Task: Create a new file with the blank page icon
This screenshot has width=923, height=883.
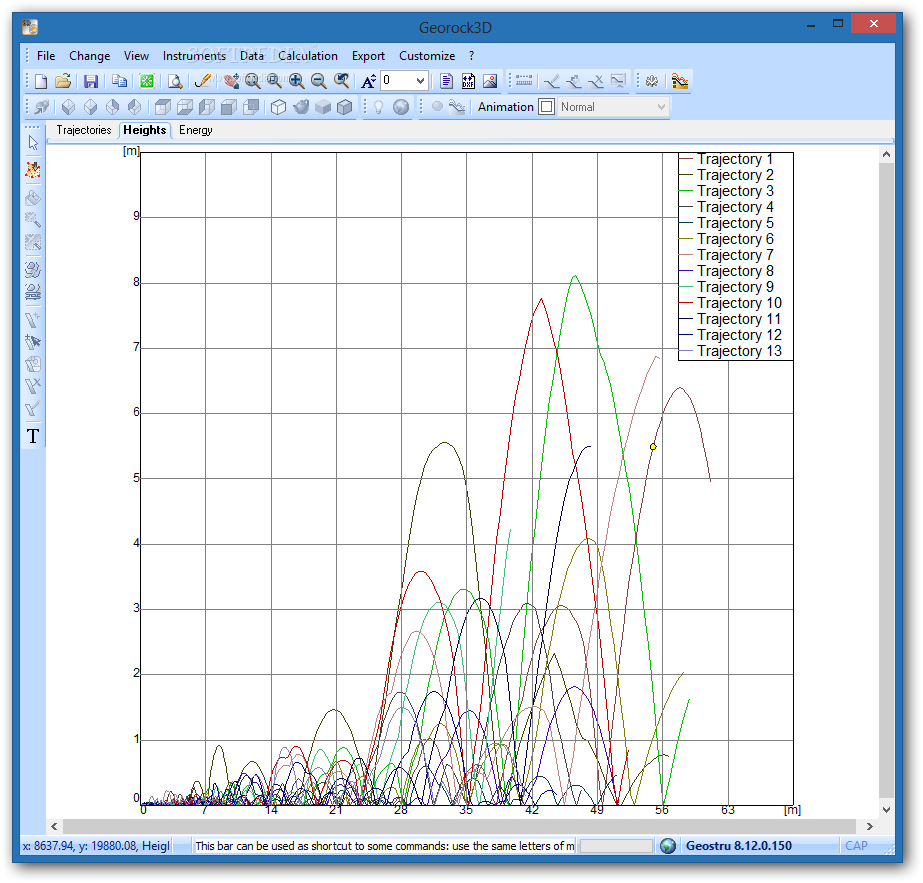Action: [41, 81]
